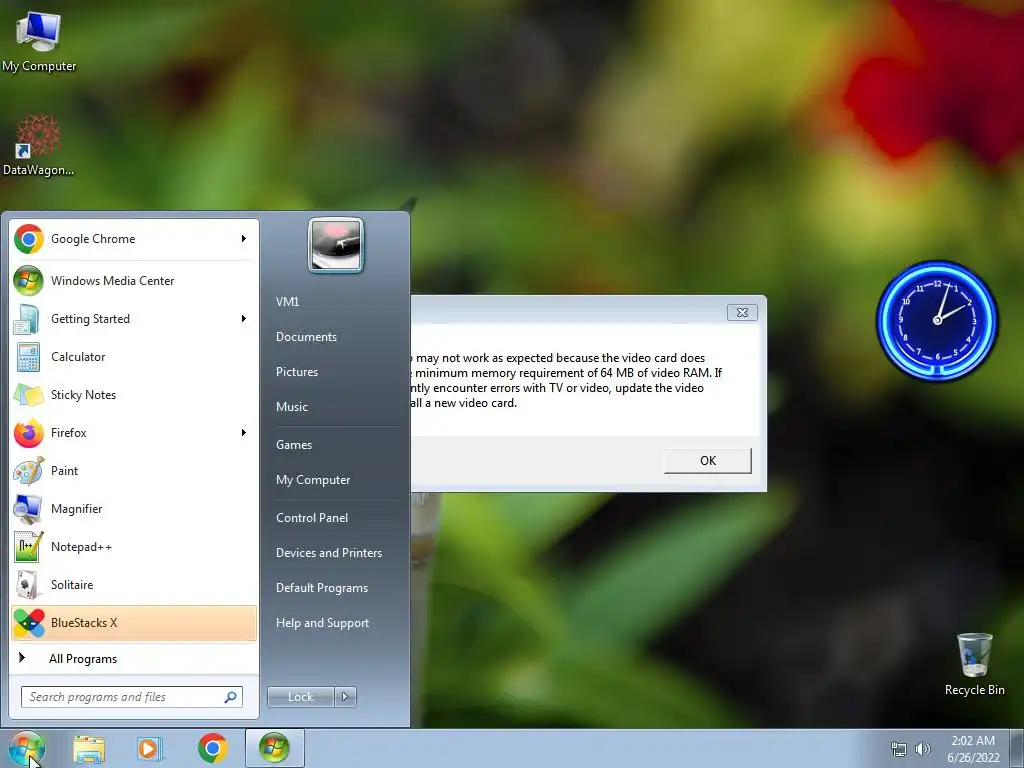
Task: Open My Computer from Start menu right pane
Action: (336, 480)
